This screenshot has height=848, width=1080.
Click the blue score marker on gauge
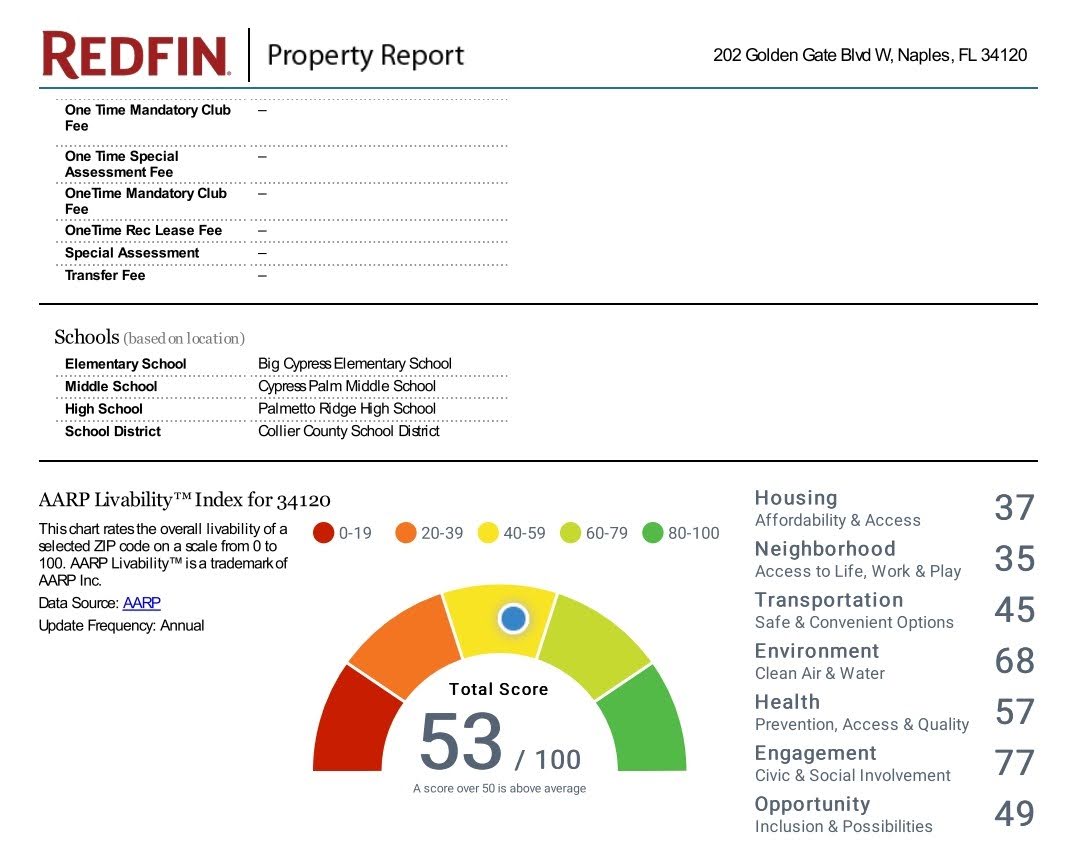pyautogui.click(x=513, y=619)
